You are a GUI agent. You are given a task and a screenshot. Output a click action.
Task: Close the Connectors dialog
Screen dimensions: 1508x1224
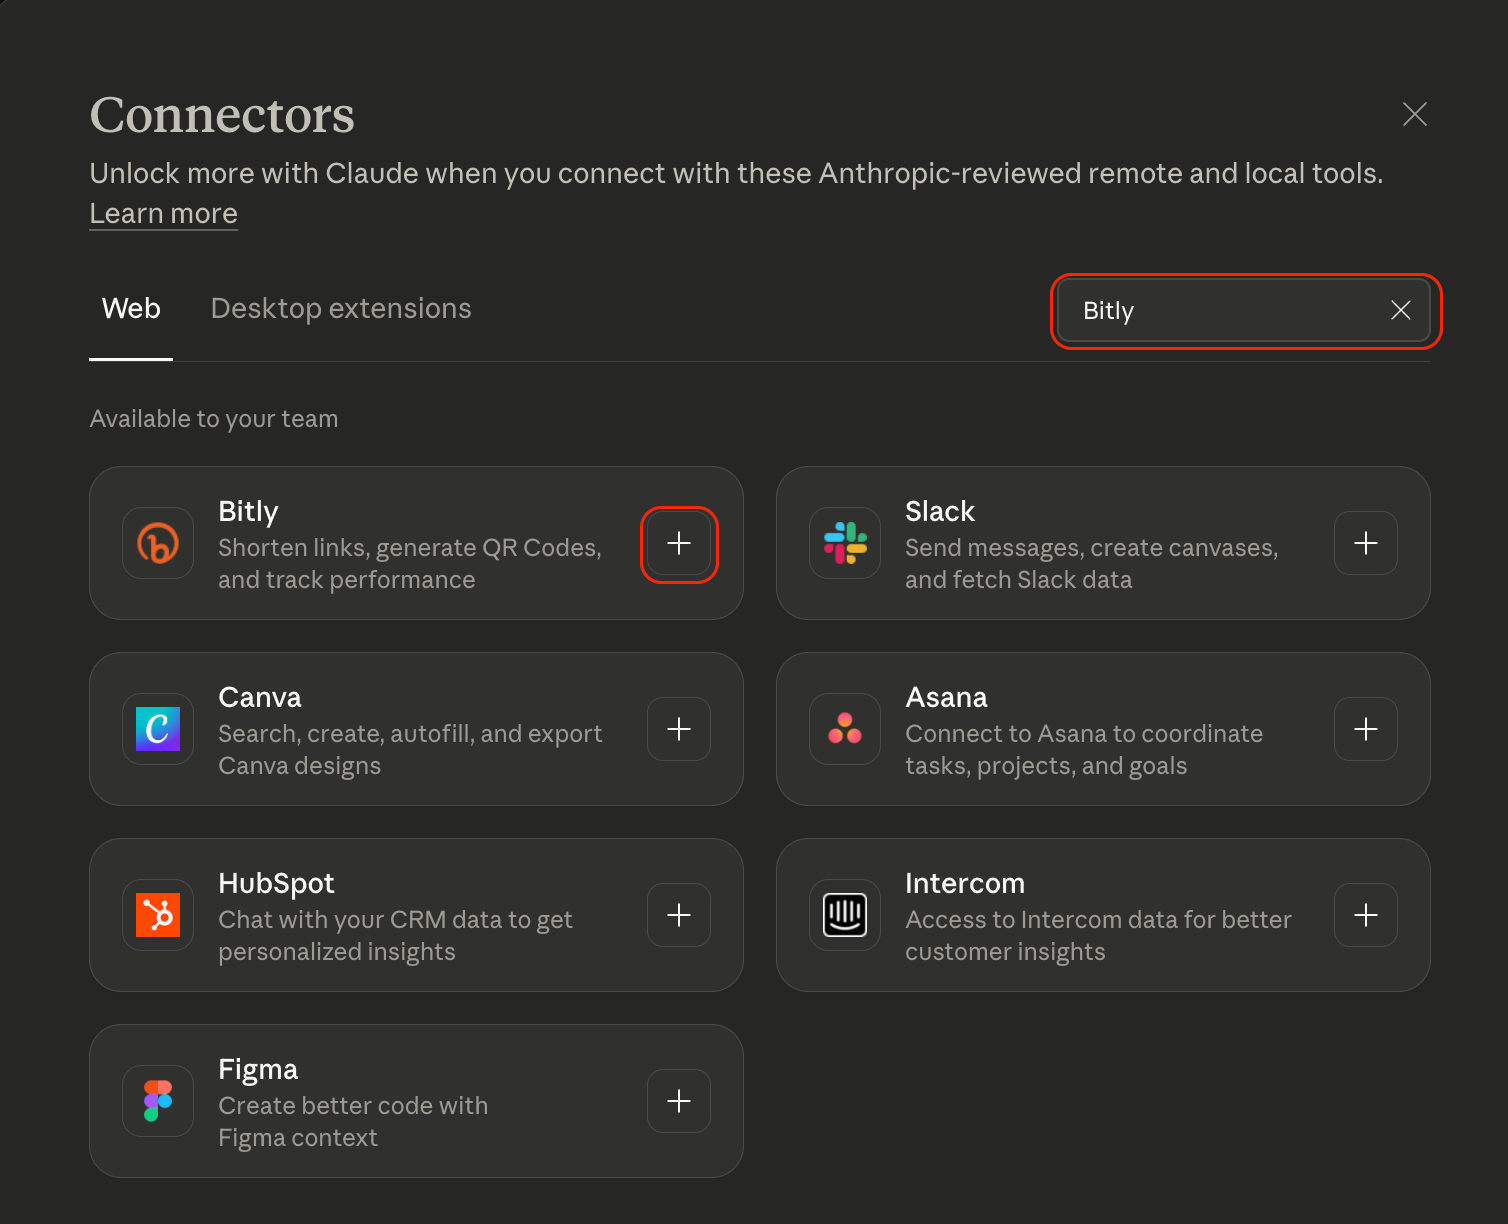(x=1415, y=114)
